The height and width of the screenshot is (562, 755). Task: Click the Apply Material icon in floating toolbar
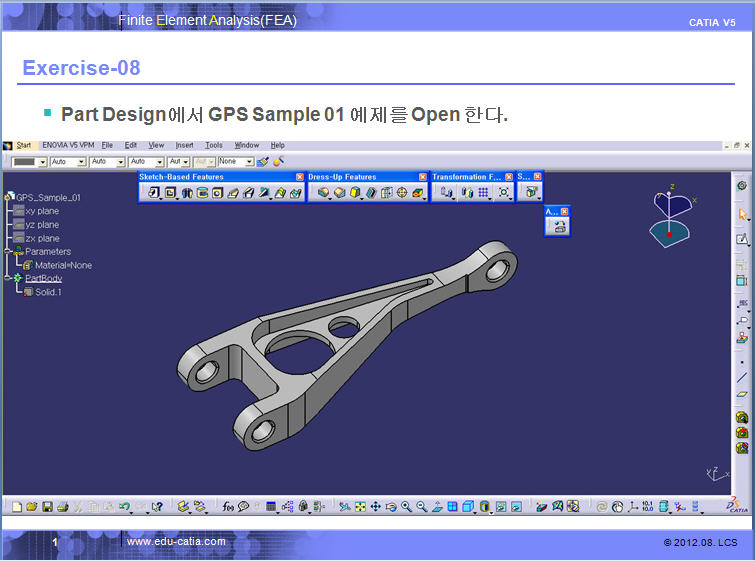point(558,227)
